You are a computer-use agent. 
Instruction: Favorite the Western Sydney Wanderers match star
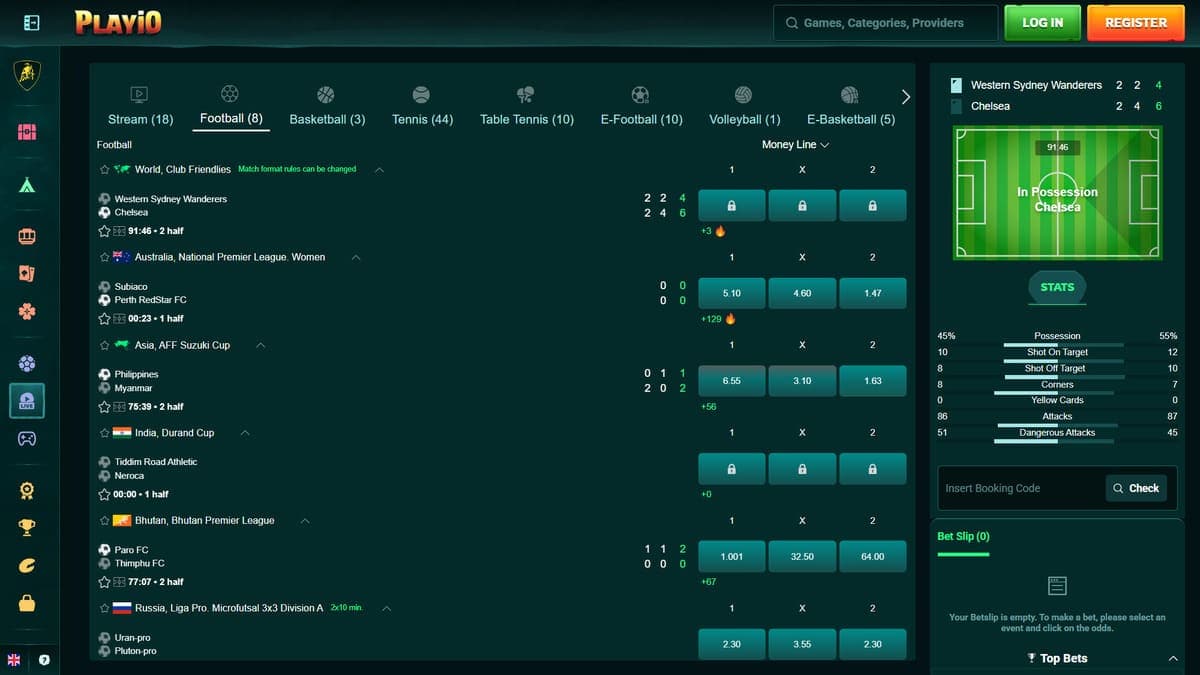pos(104,231)
